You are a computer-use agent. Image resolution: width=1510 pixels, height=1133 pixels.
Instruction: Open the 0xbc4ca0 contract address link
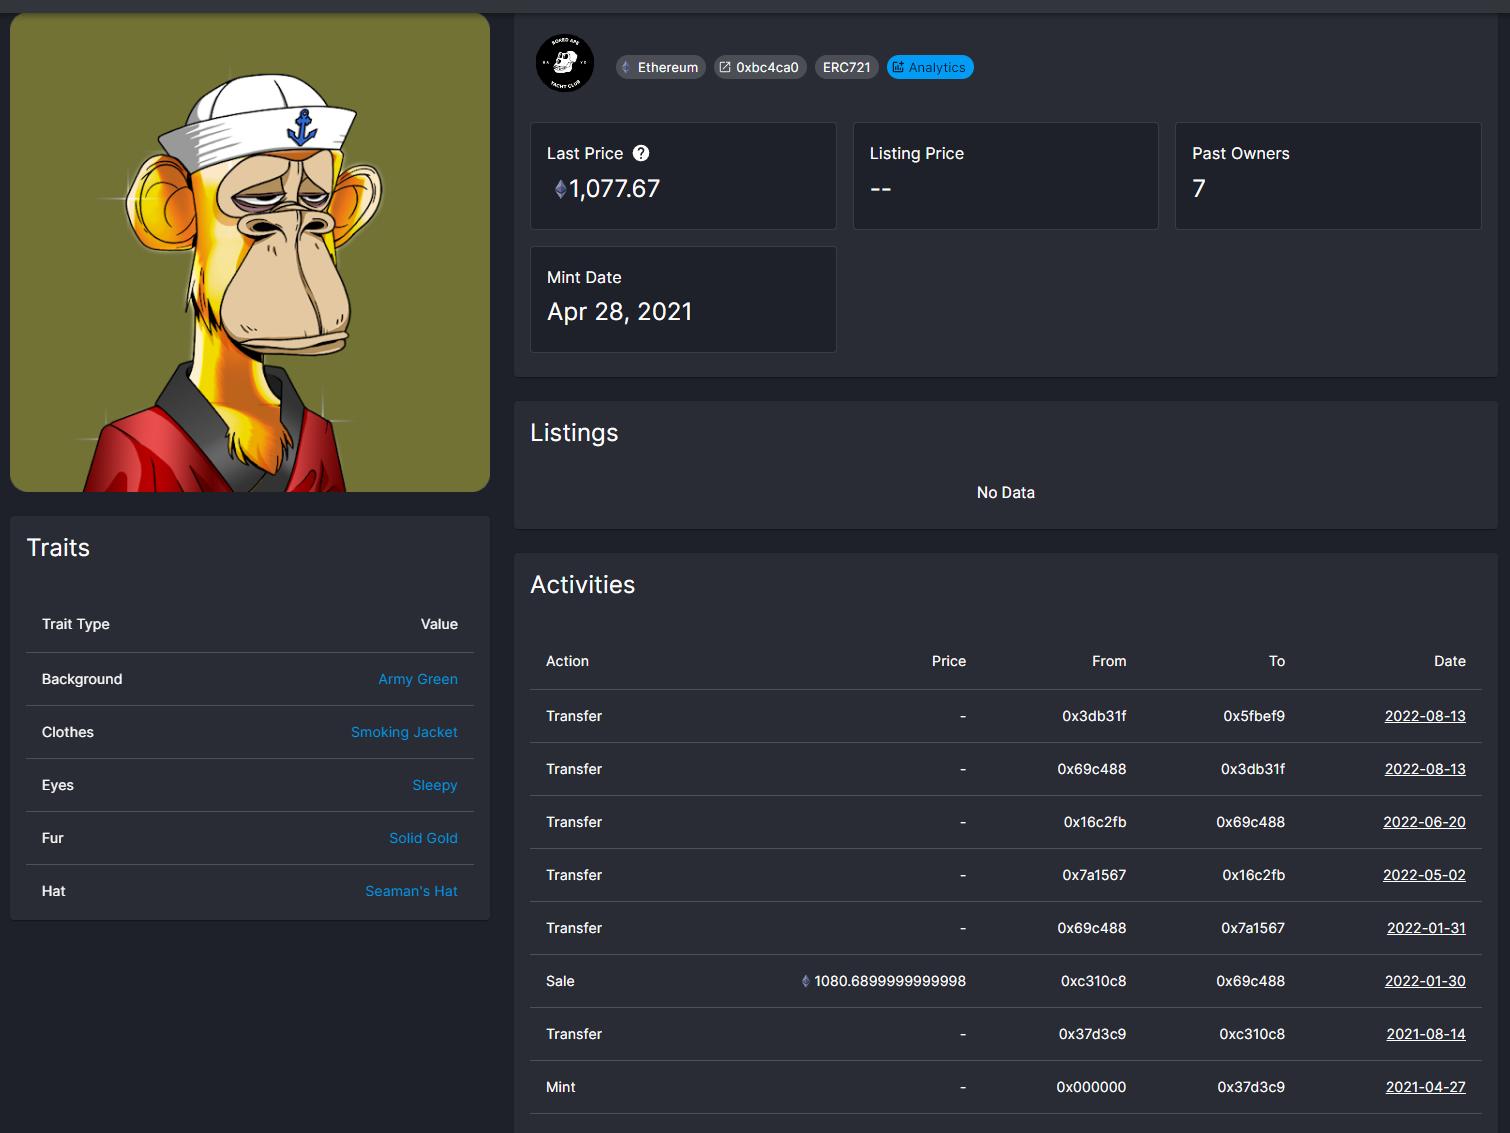coord(759,67)
